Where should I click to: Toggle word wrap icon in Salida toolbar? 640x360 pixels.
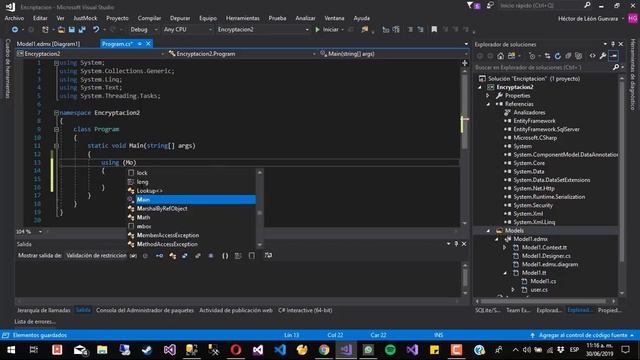click(268, 256)
